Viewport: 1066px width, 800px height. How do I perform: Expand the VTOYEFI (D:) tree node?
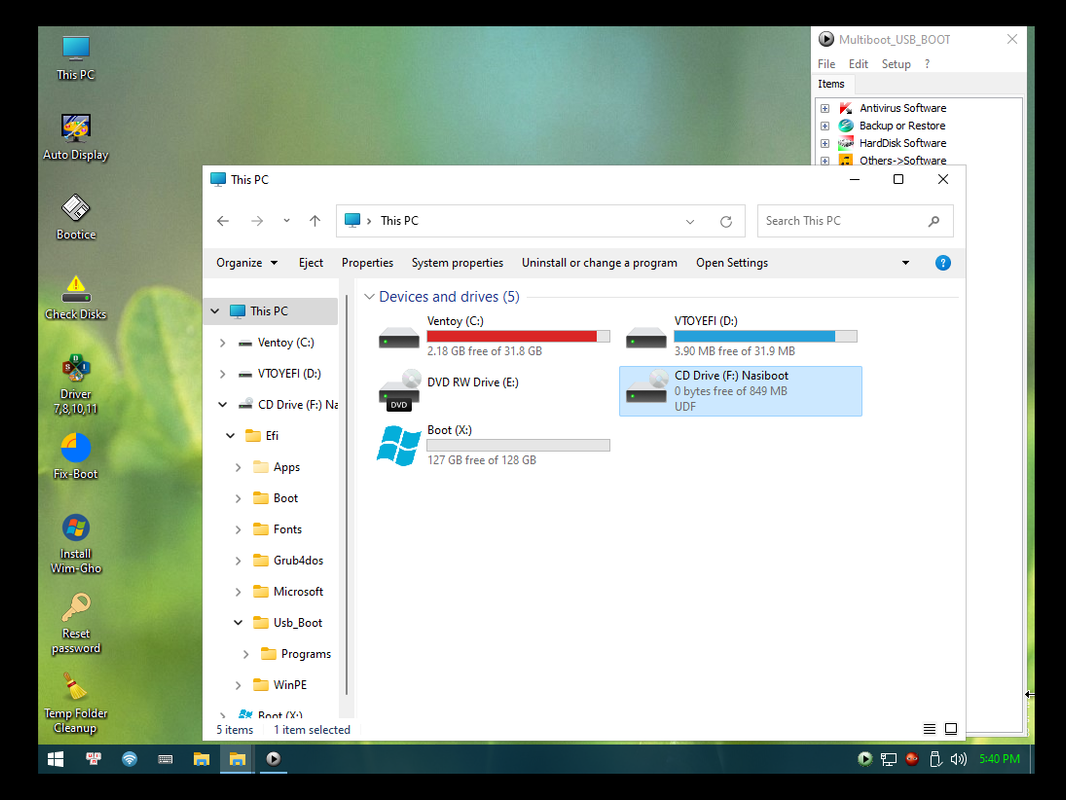(x=222, y=374)
